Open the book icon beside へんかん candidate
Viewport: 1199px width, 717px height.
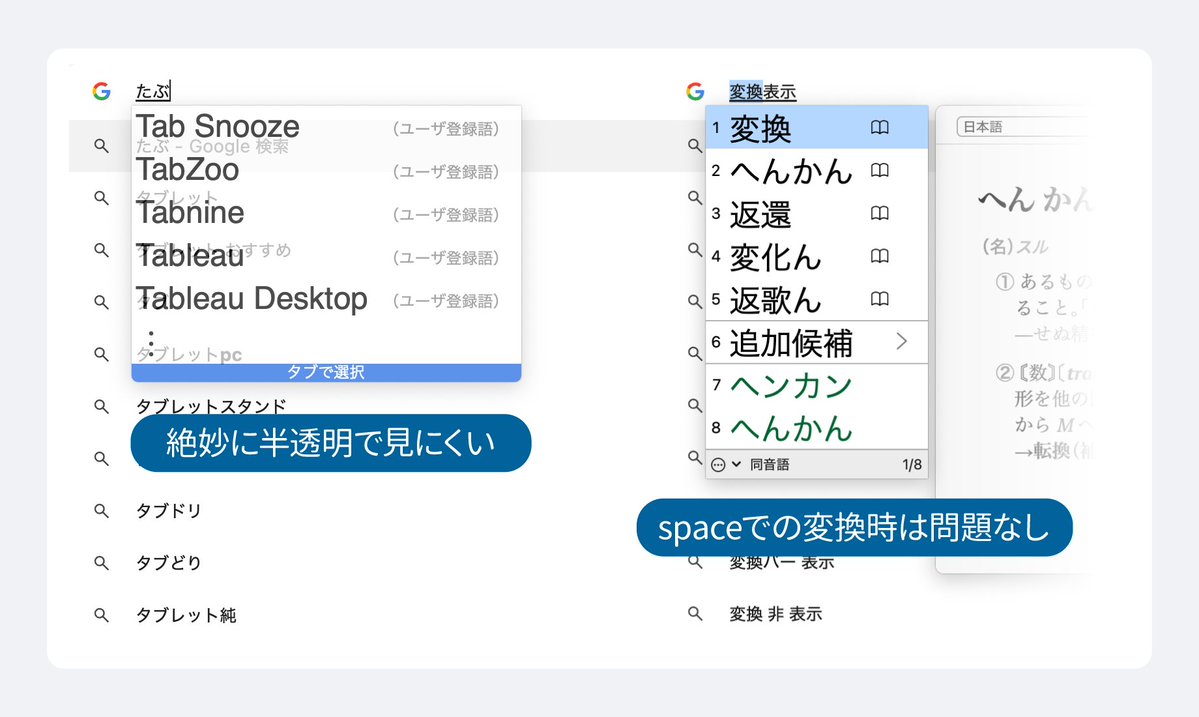point(879,170)
